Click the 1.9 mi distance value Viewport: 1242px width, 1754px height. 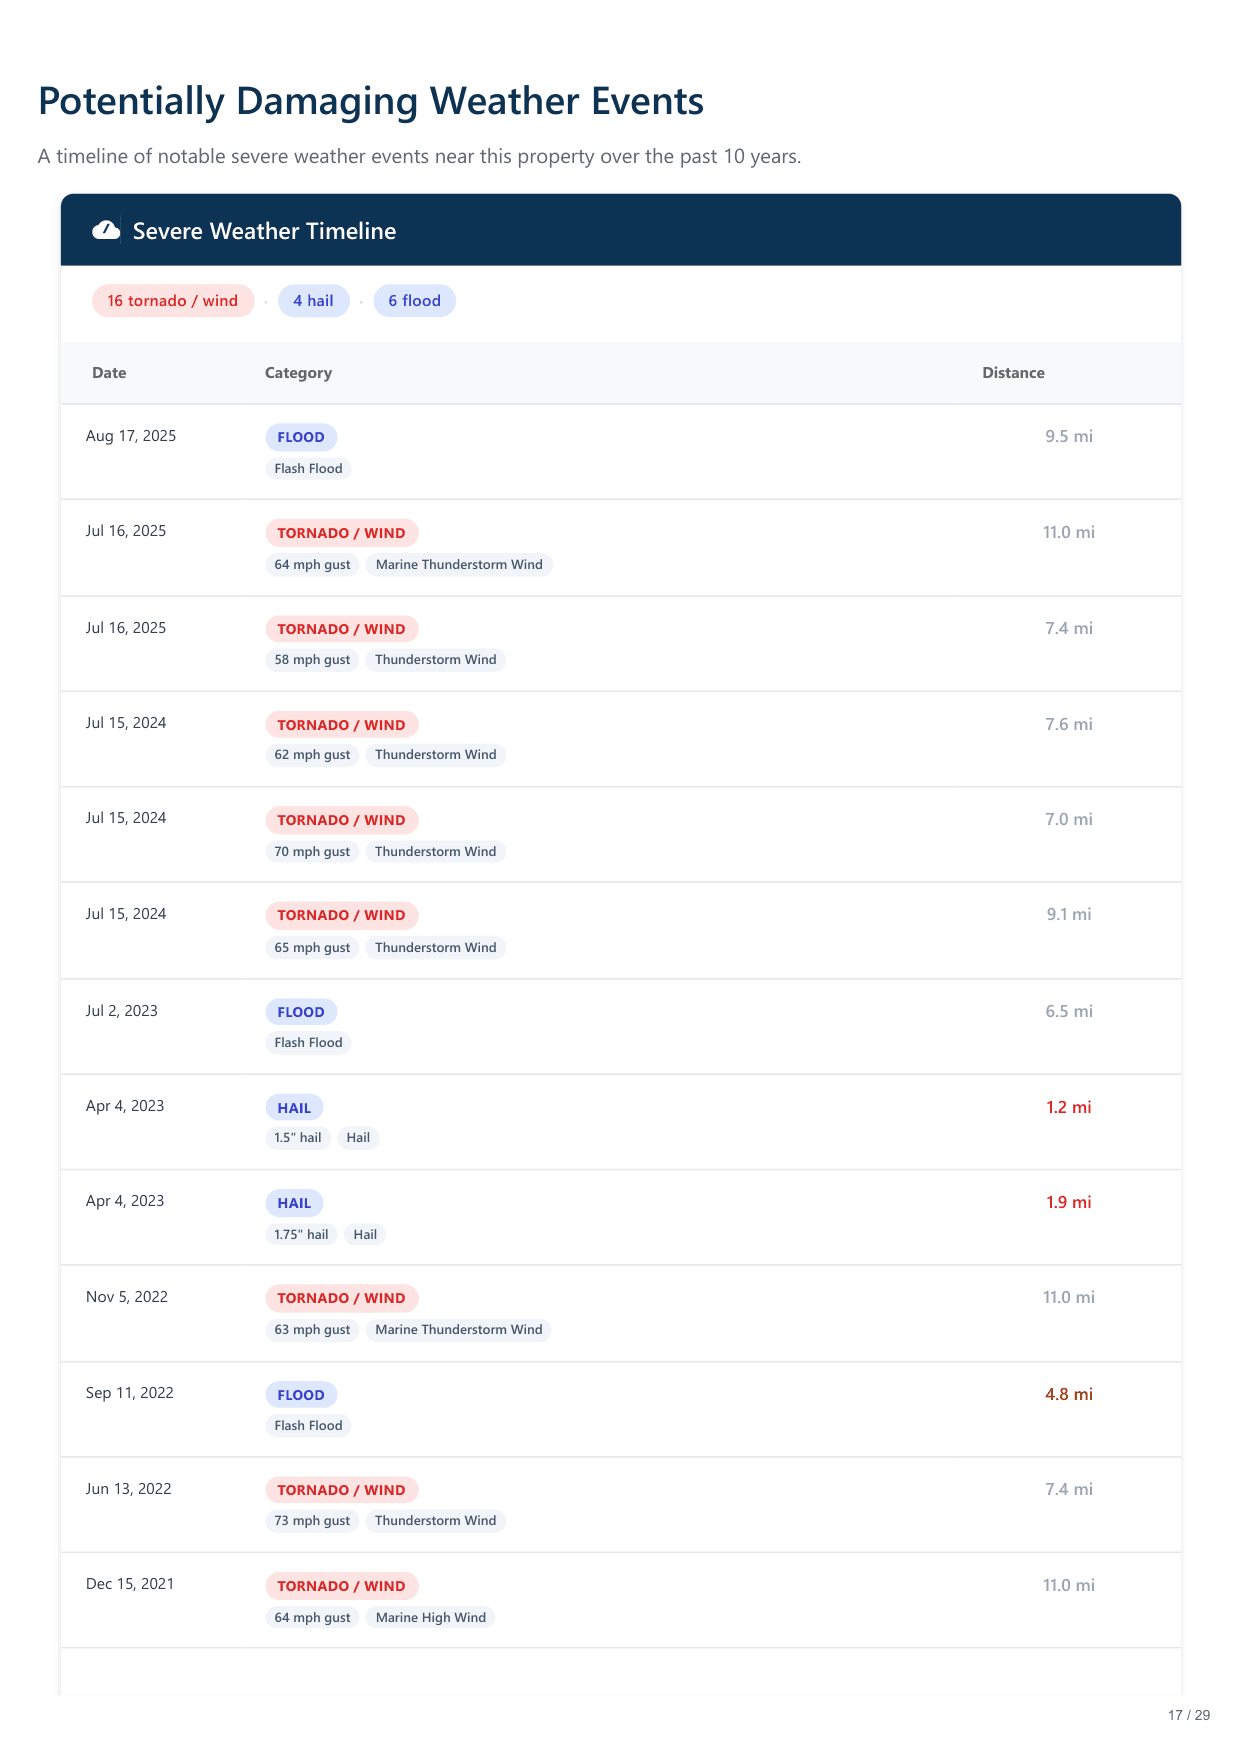[x=1068, y=1203]
